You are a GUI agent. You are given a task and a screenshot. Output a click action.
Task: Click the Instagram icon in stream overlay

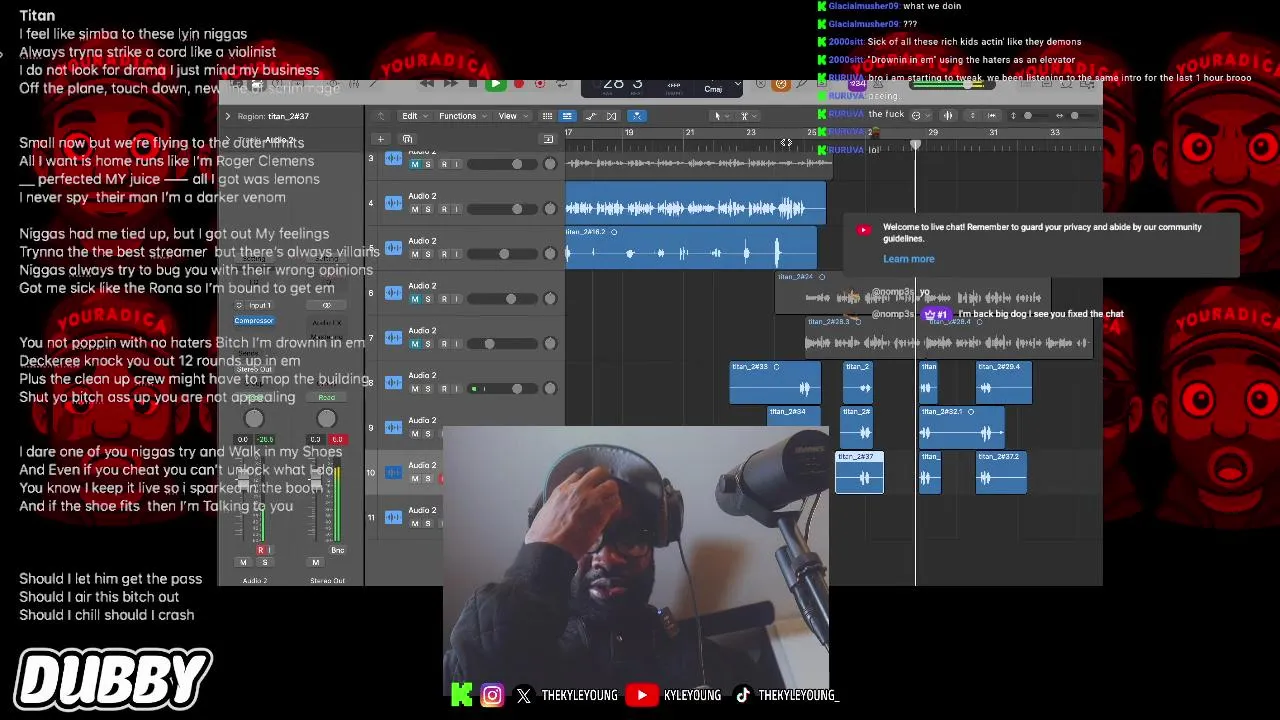coord(492,695)
